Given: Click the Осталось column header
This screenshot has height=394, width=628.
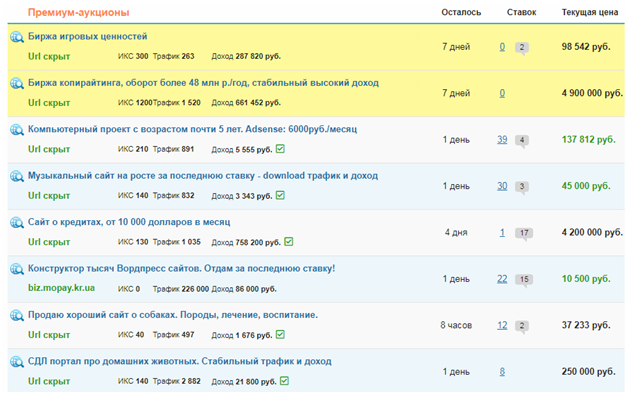Looking at the screenshot, I should coord(461,12).
